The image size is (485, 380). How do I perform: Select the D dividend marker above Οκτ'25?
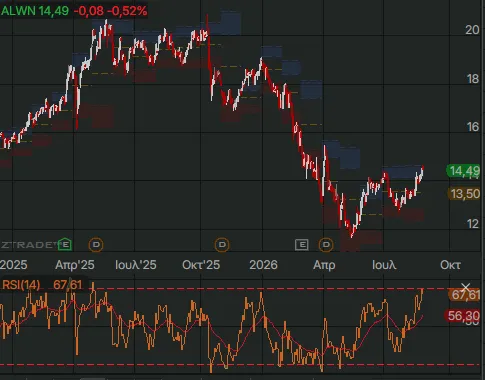[222, 245]
